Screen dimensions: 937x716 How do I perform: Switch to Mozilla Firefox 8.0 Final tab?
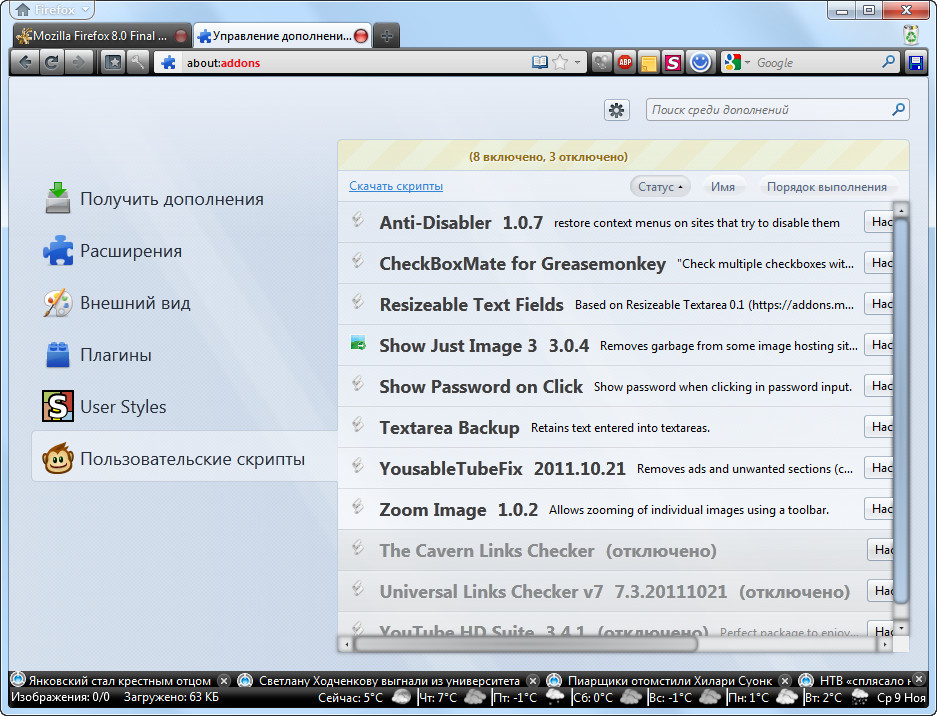pos(95,35)
